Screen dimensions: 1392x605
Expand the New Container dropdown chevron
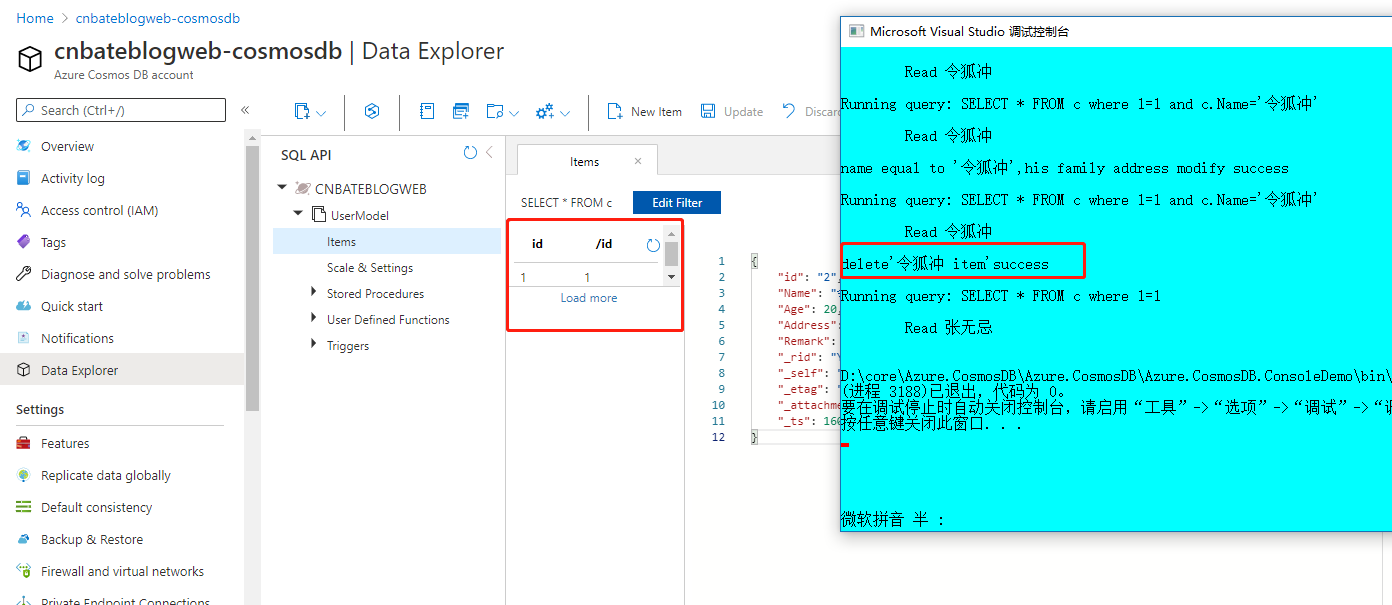click(x=321, y=113)
